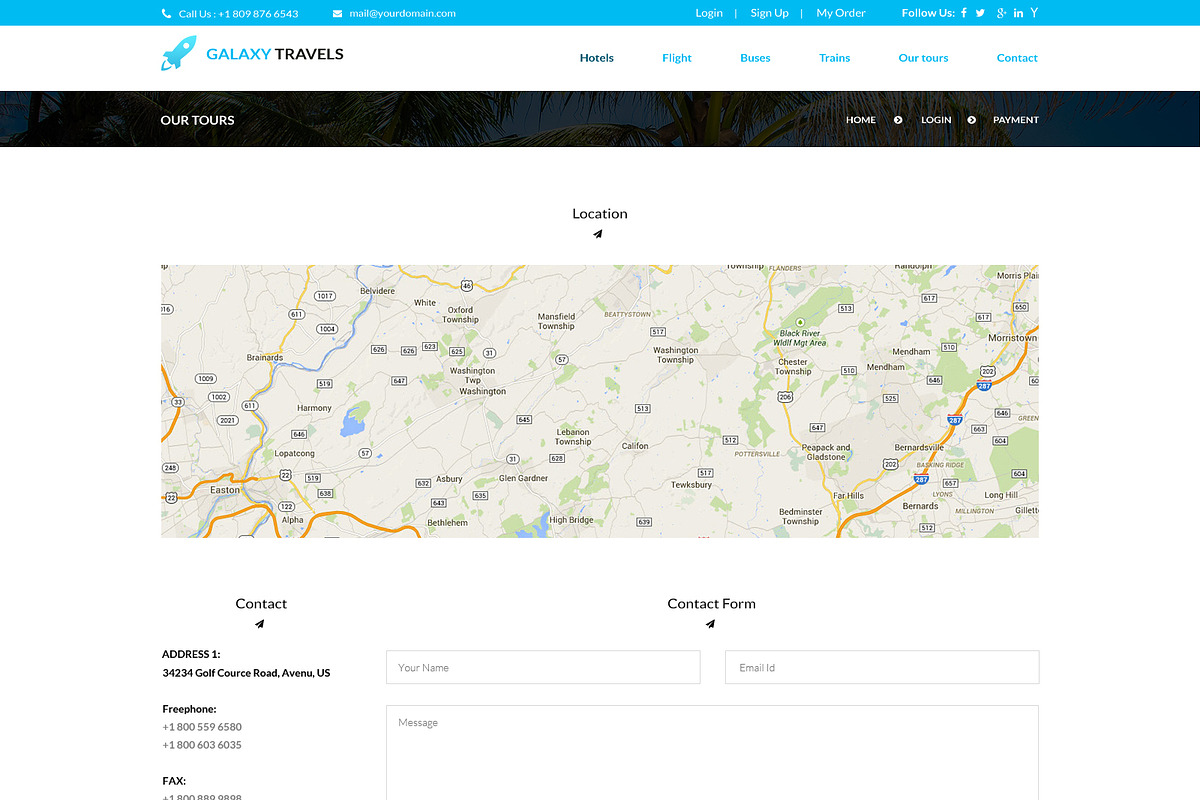Screen dimensions: 1200x800
Task: Click the address 34234 Golf Cource Road
Action: click(x=246, y=673)
